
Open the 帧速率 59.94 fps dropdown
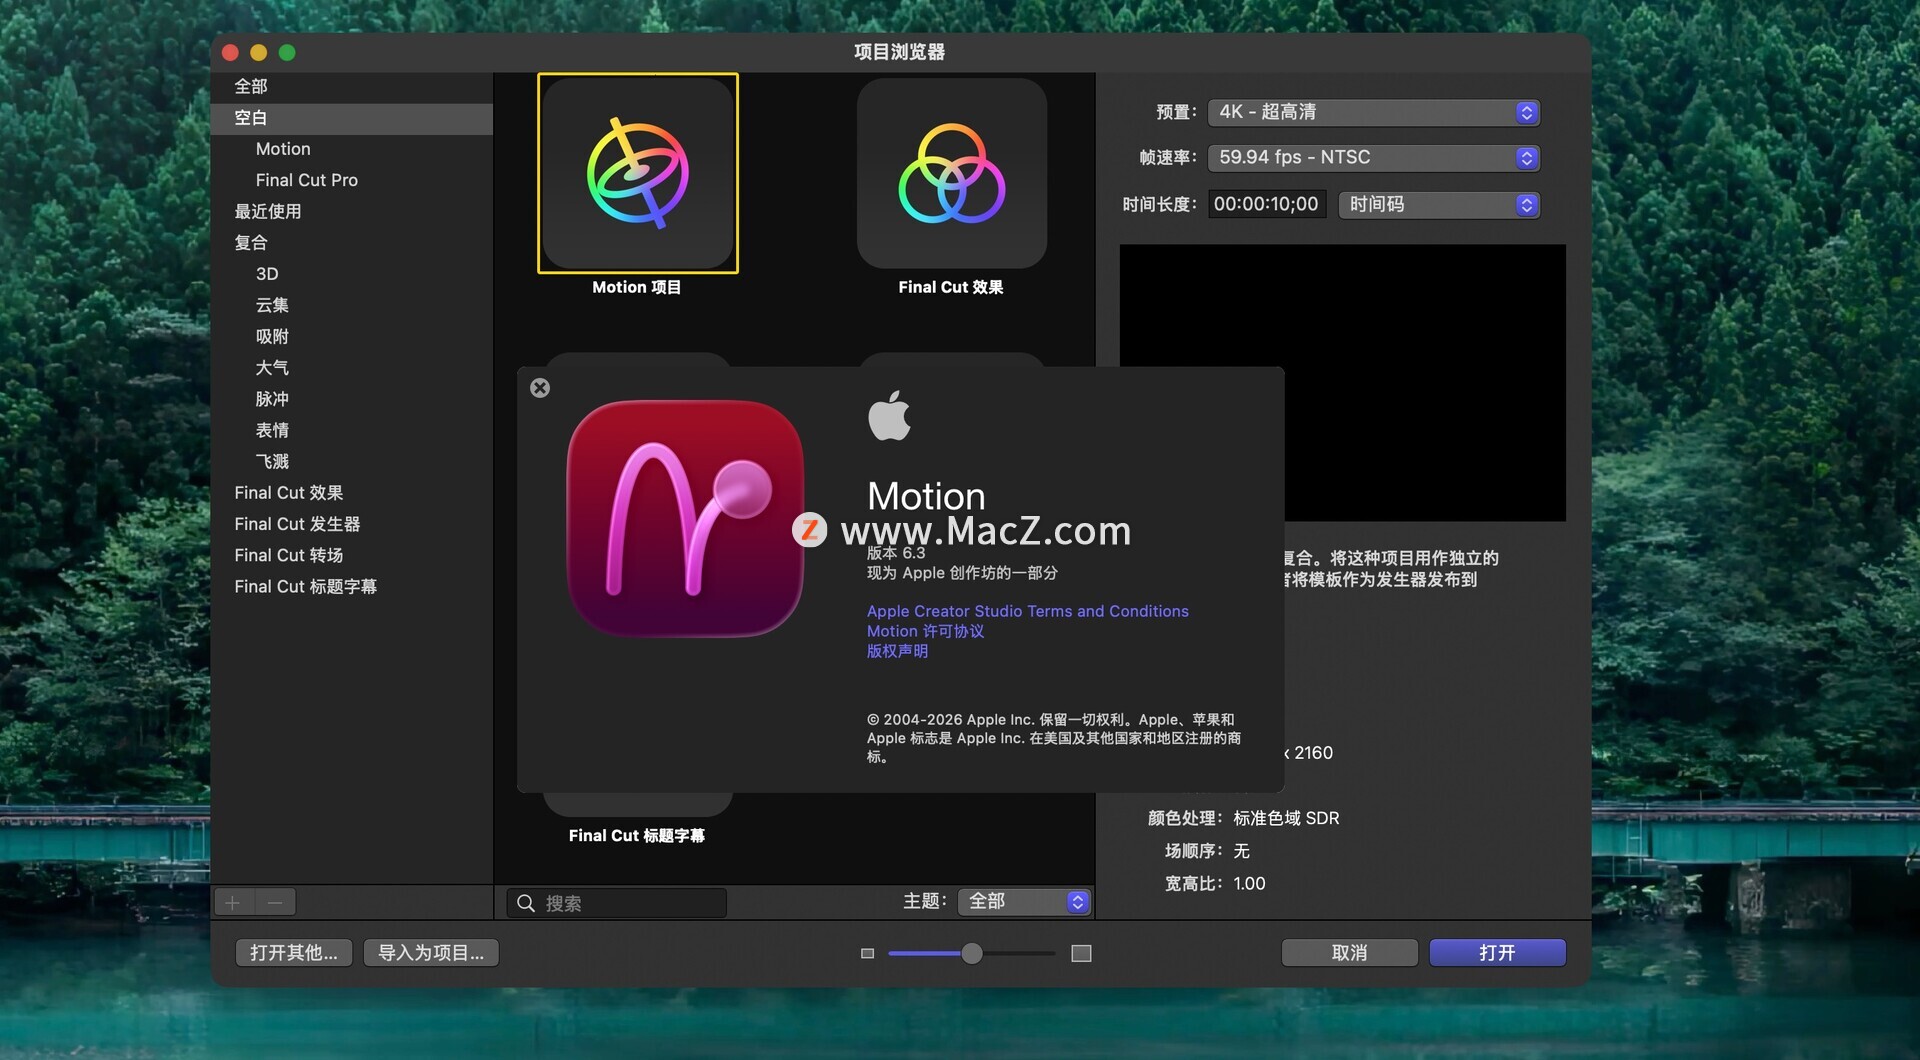point(1373,158)
